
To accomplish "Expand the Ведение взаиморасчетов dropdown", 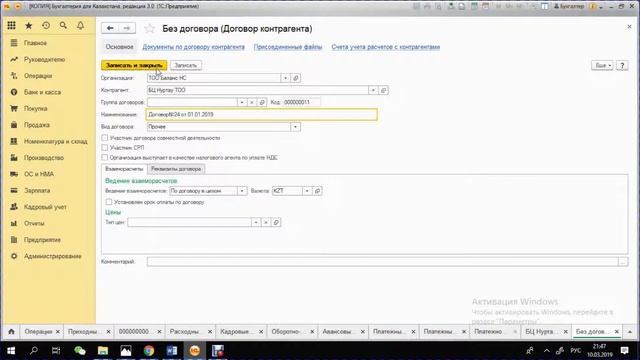I will (242, 191).
